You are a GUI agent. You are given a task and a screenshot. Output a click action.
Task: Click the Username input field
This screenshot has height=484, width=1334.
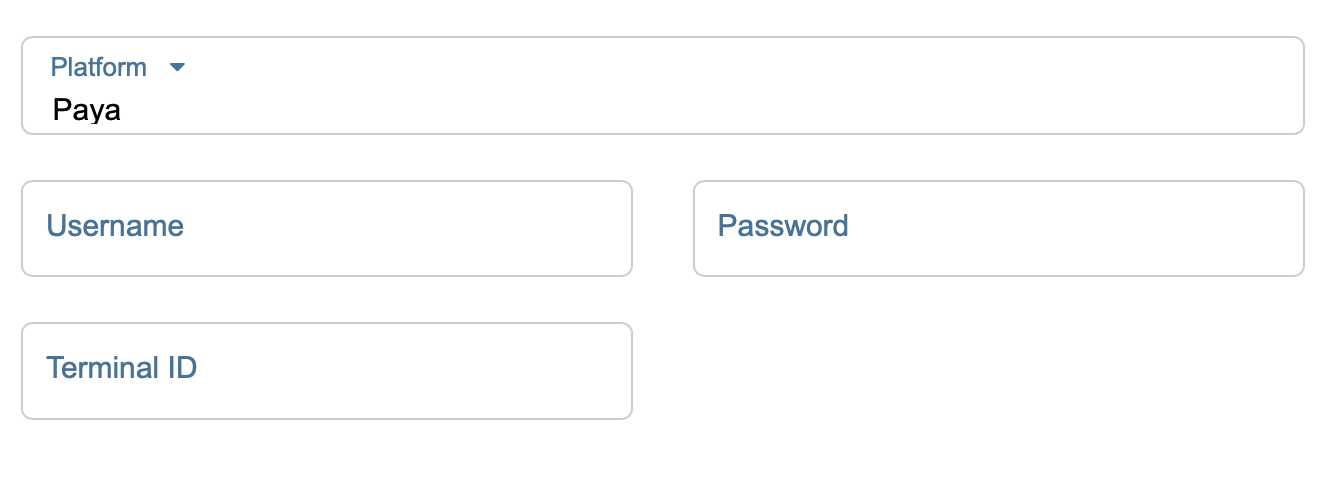(327, 228)
